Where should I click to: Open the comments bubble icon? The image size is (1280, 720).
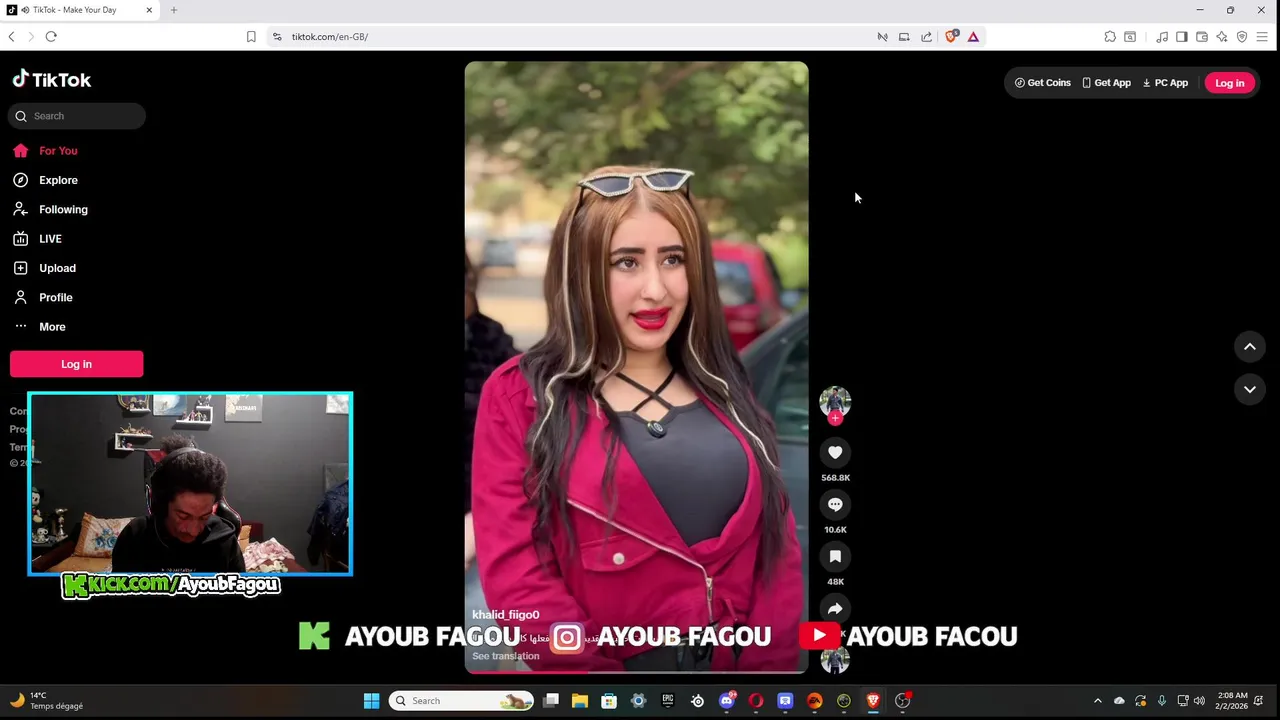click(835, 504)
